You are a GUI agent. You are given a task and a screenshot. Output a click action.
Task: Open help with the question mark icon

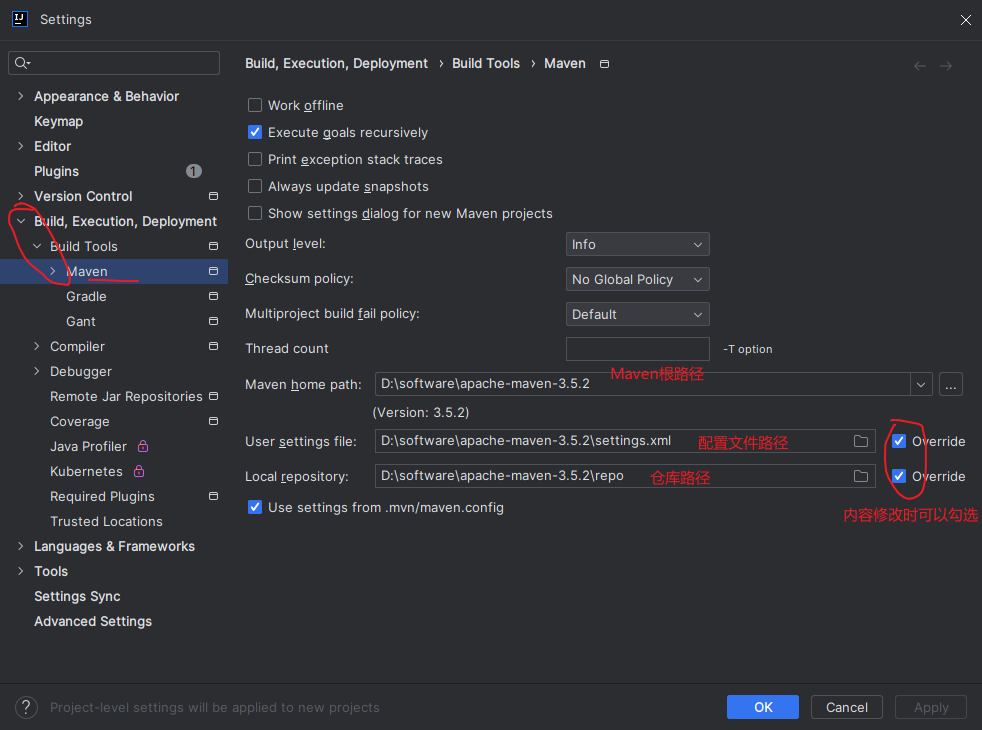26,707
